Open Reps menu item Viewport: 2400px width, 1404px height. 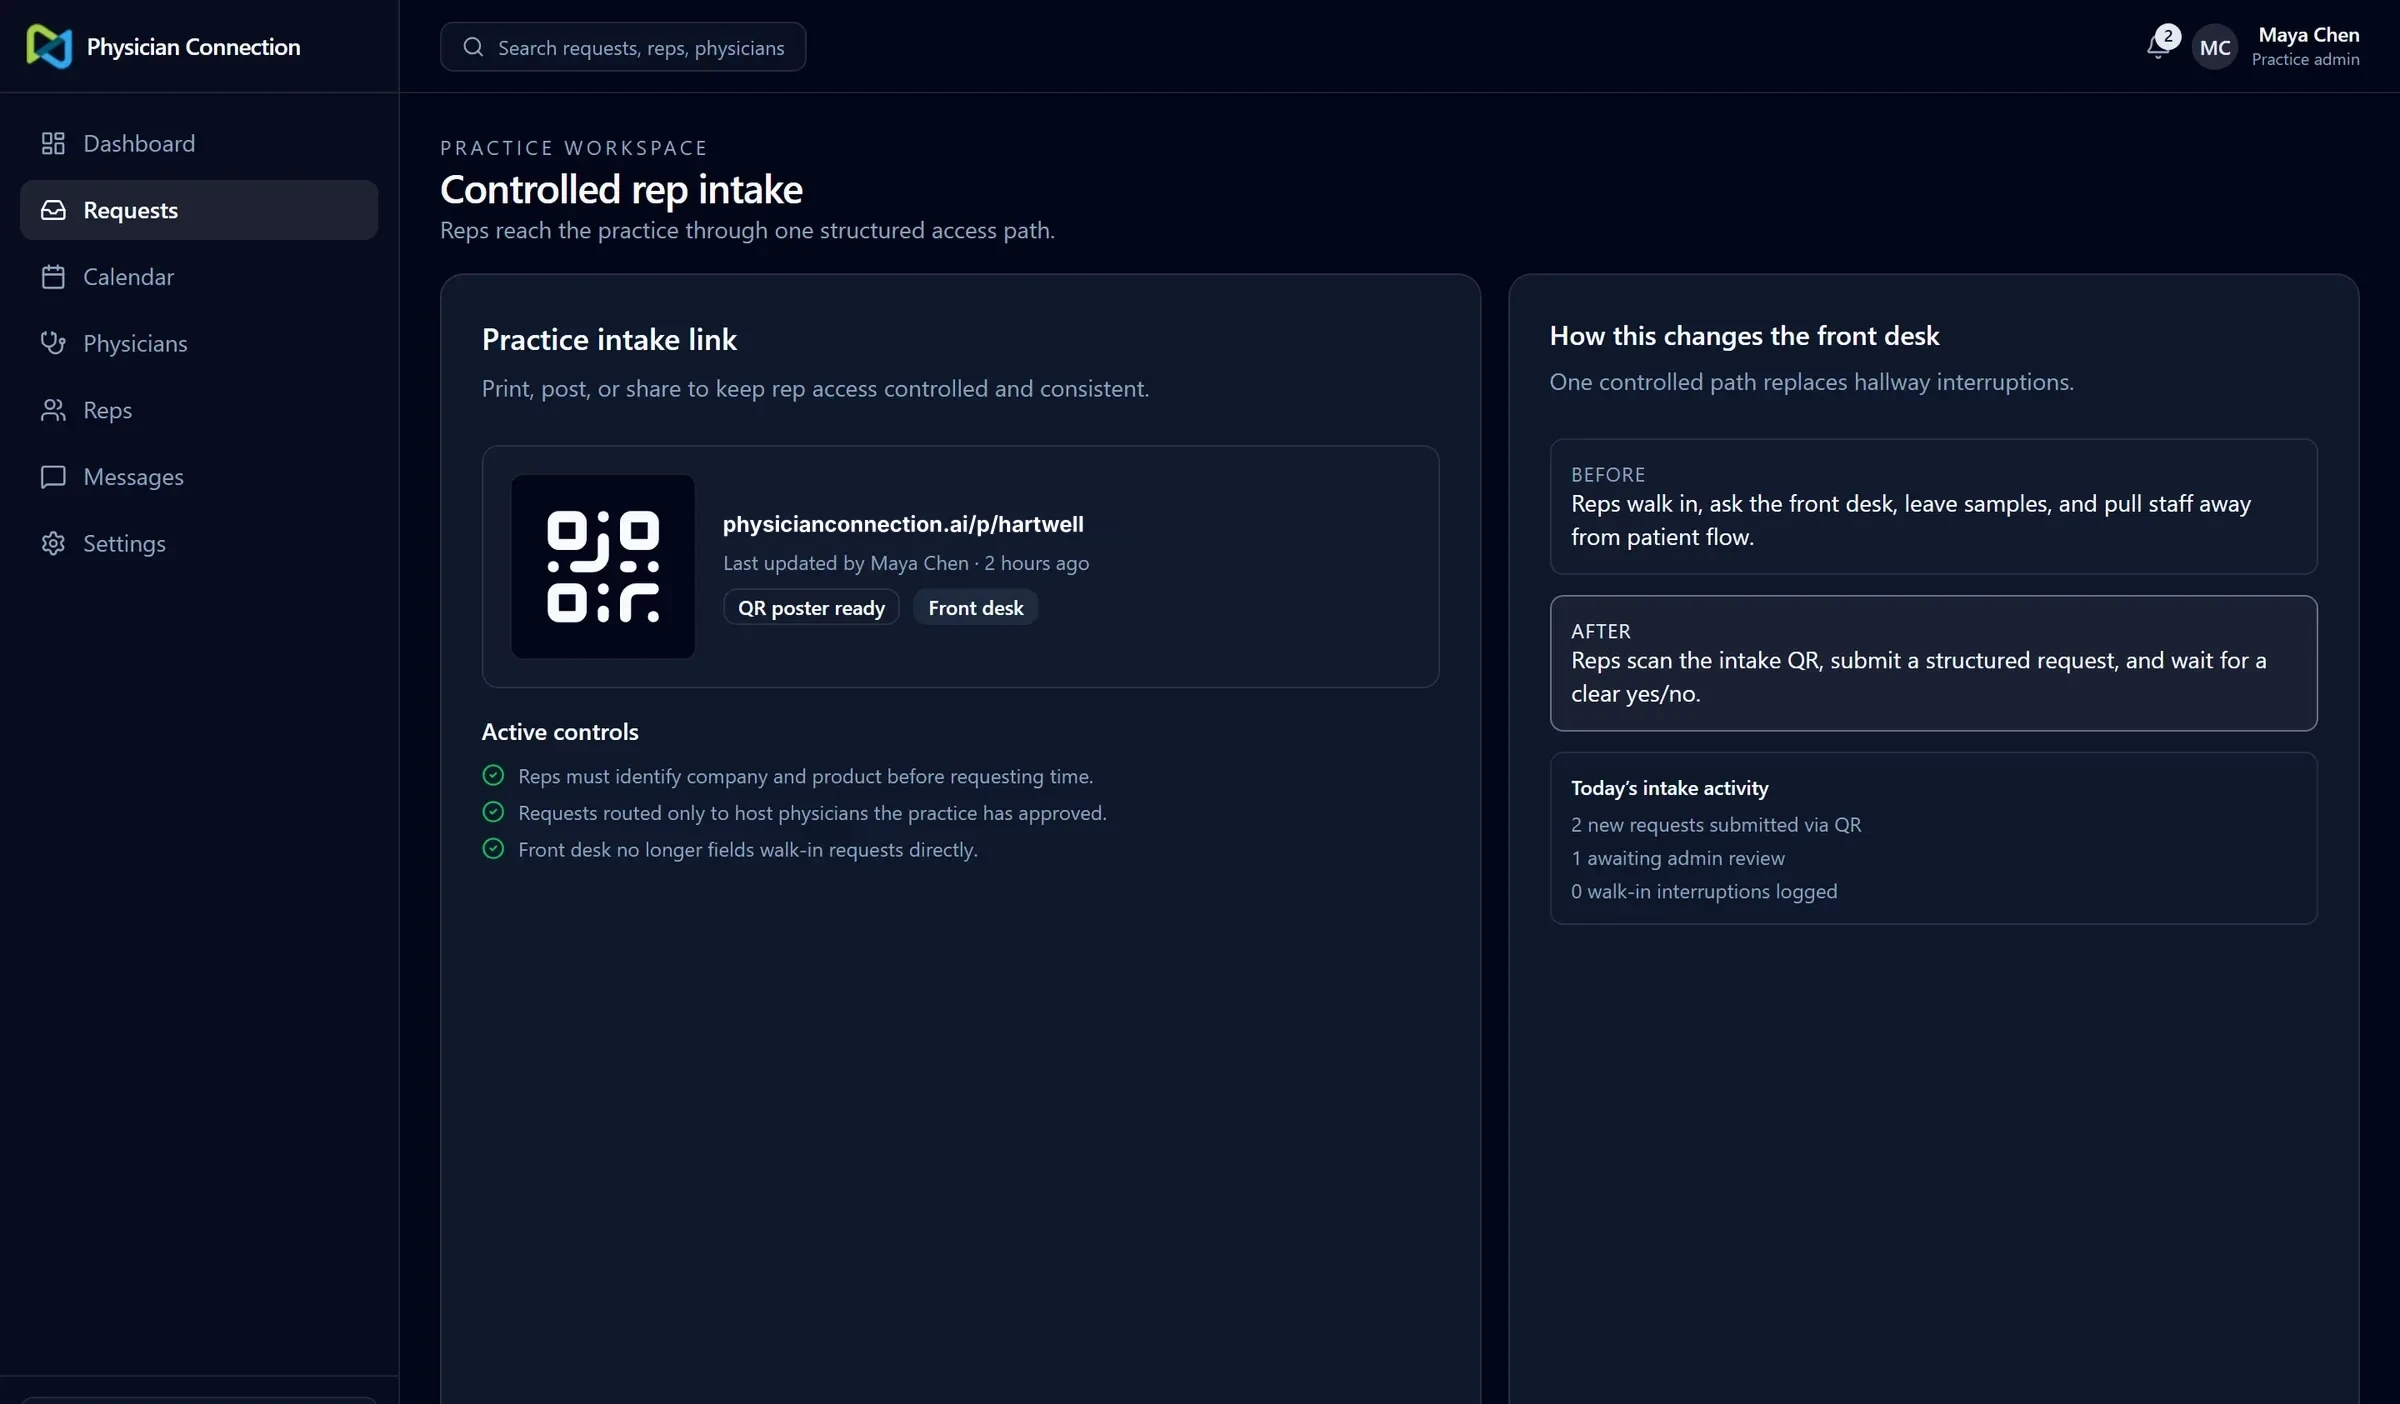[199, 410]
